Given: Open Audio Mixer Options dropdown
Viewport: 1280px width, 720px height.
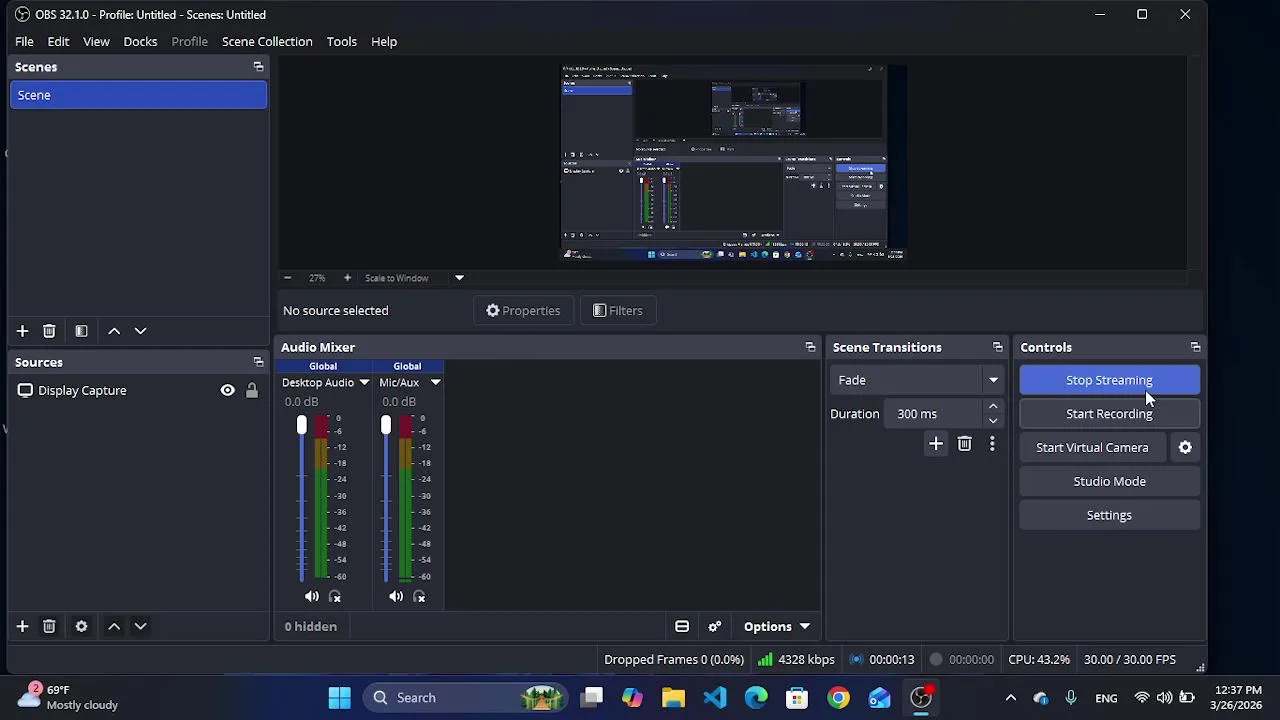Looking at the screenshot, I should point(776,627).
